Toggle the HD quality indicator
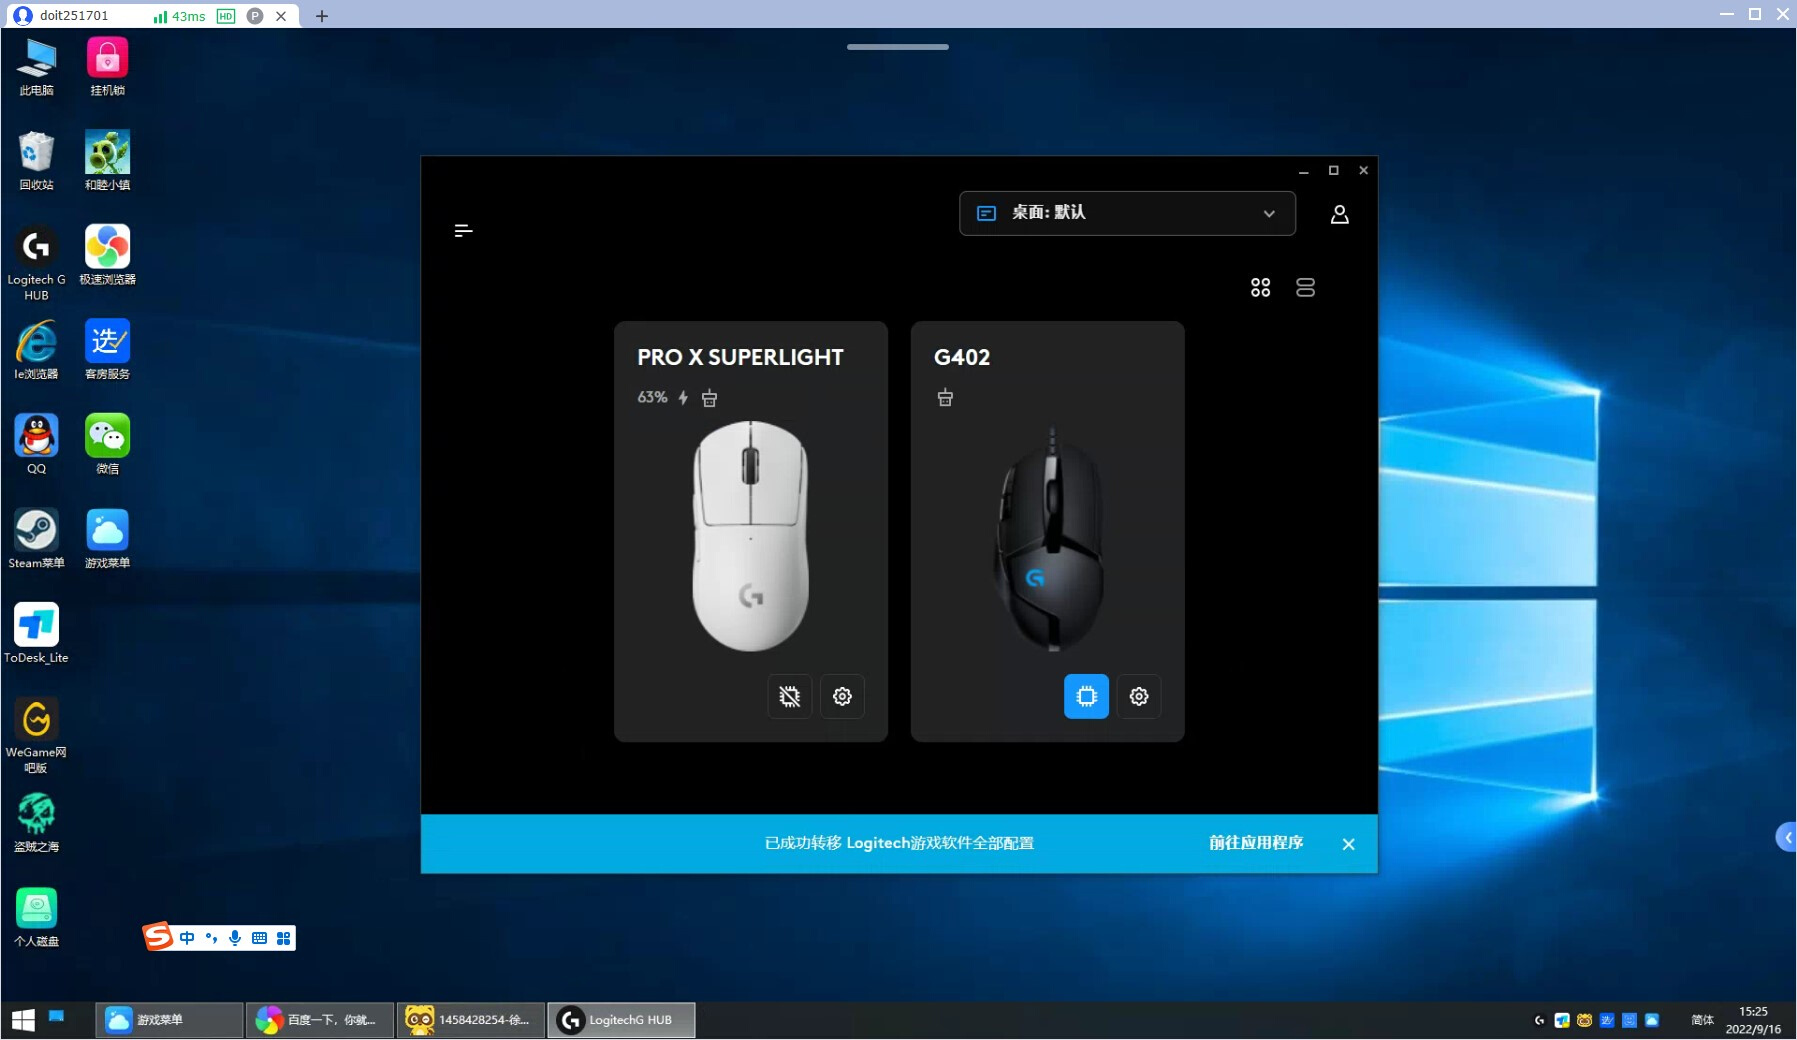The width and height of the screenshot is (1797, 1040). [x=226, y=16]
